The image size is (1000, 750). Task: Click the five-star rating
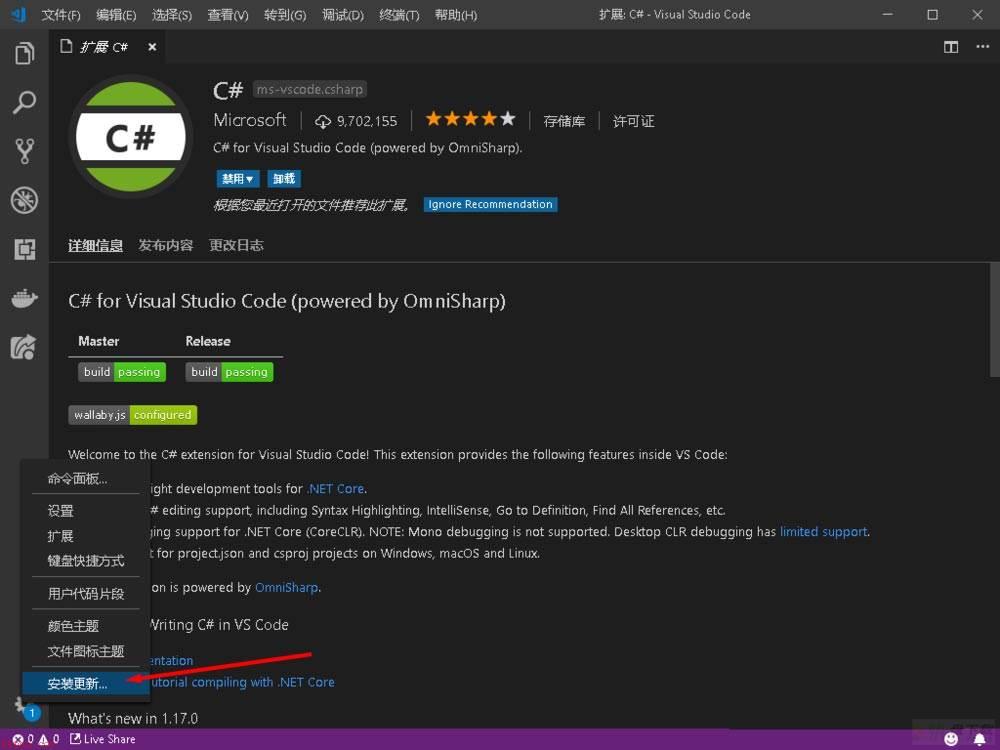(470, 119)
